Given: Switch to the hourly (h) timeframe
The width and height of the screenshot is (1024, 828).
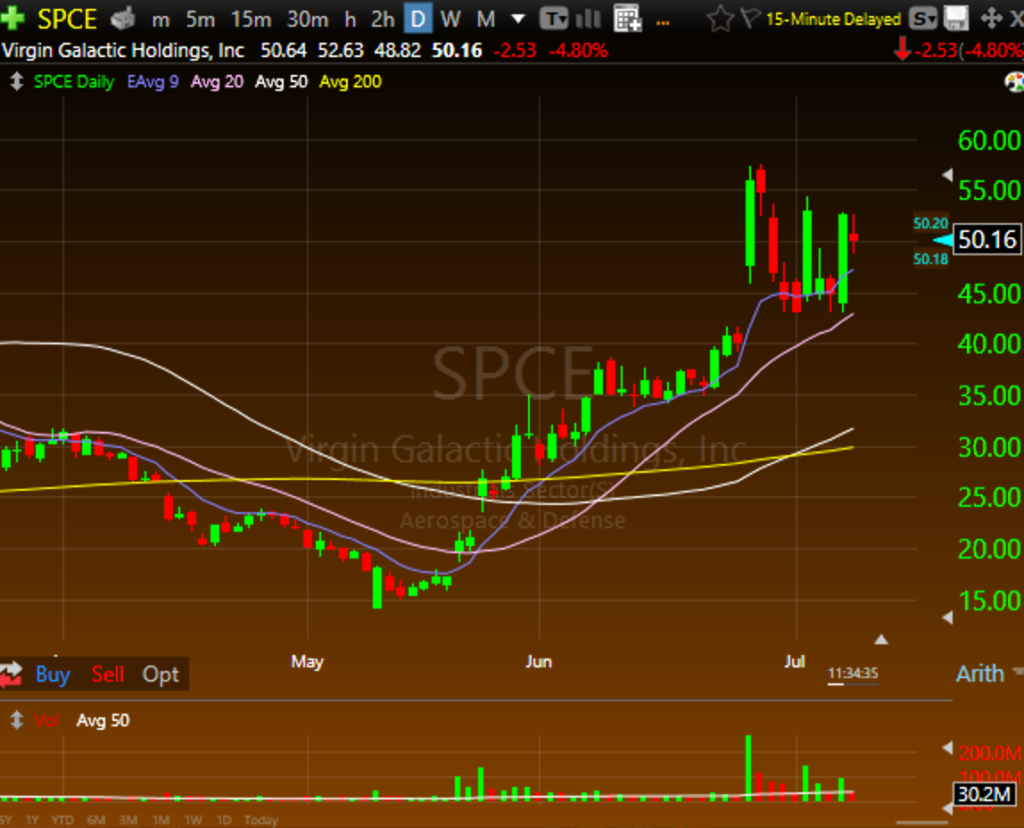Looking at the screenshot, I should click(350, 20).
